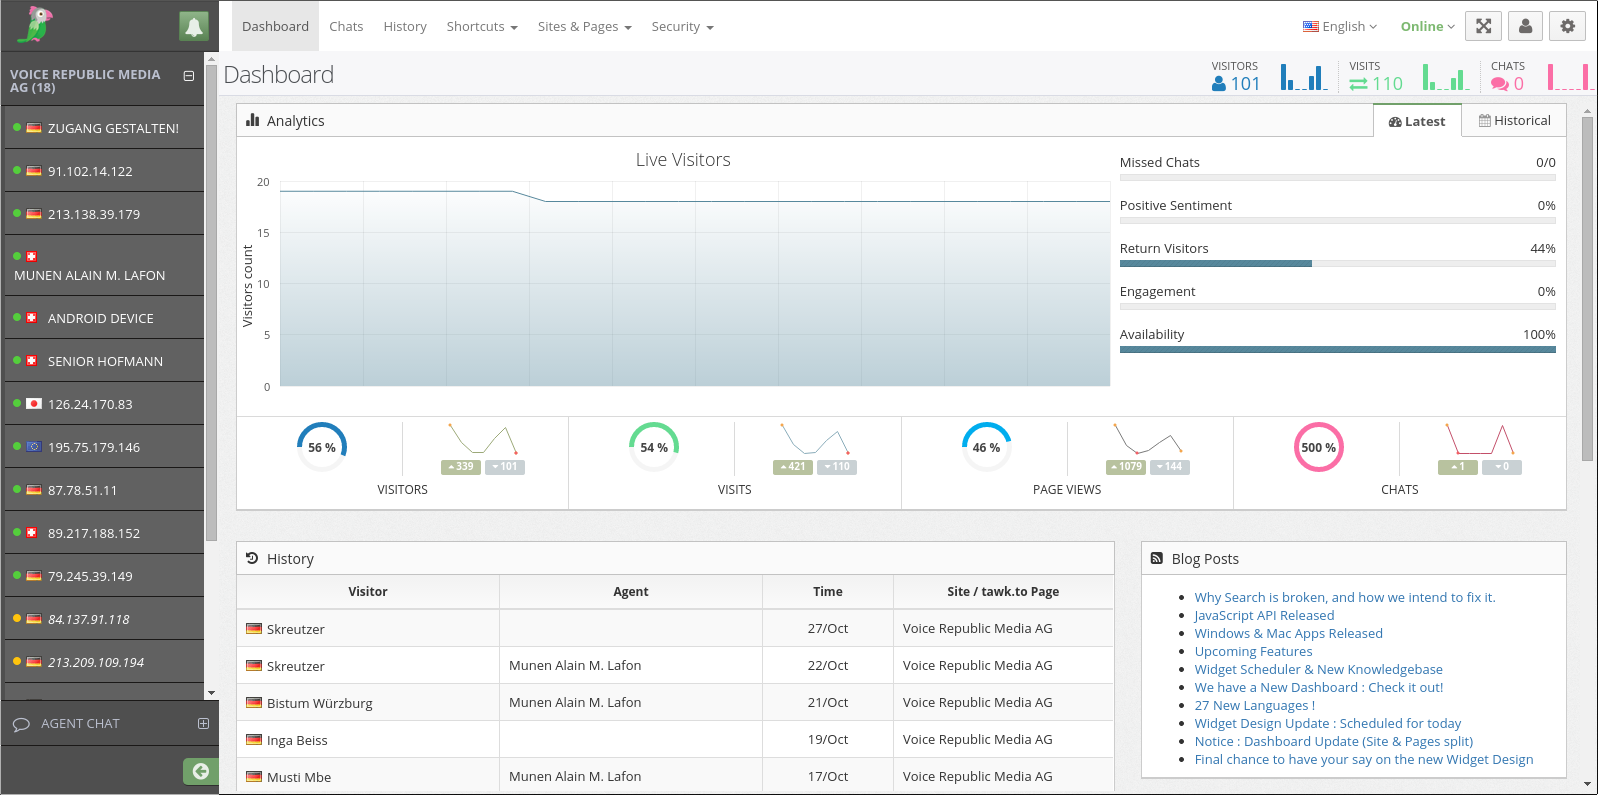Image resolution: width=1598 pixels, height=795 pixels.
Task: Click the notification bell icon
Action: (194, 26)
